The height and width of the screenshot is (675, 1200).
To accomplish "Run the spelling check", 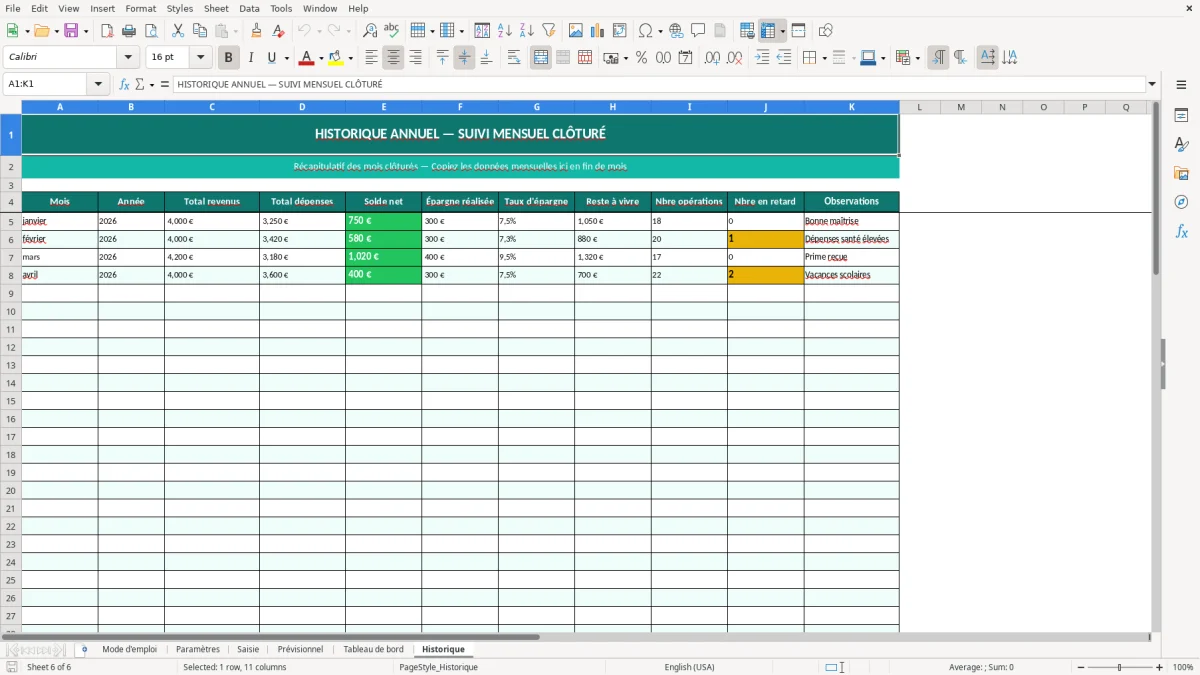I will (392, 31).
